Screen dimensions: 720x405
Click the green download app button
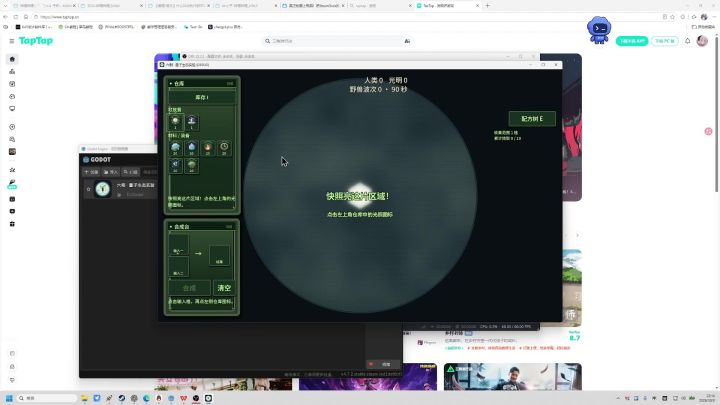pos(632,41)
